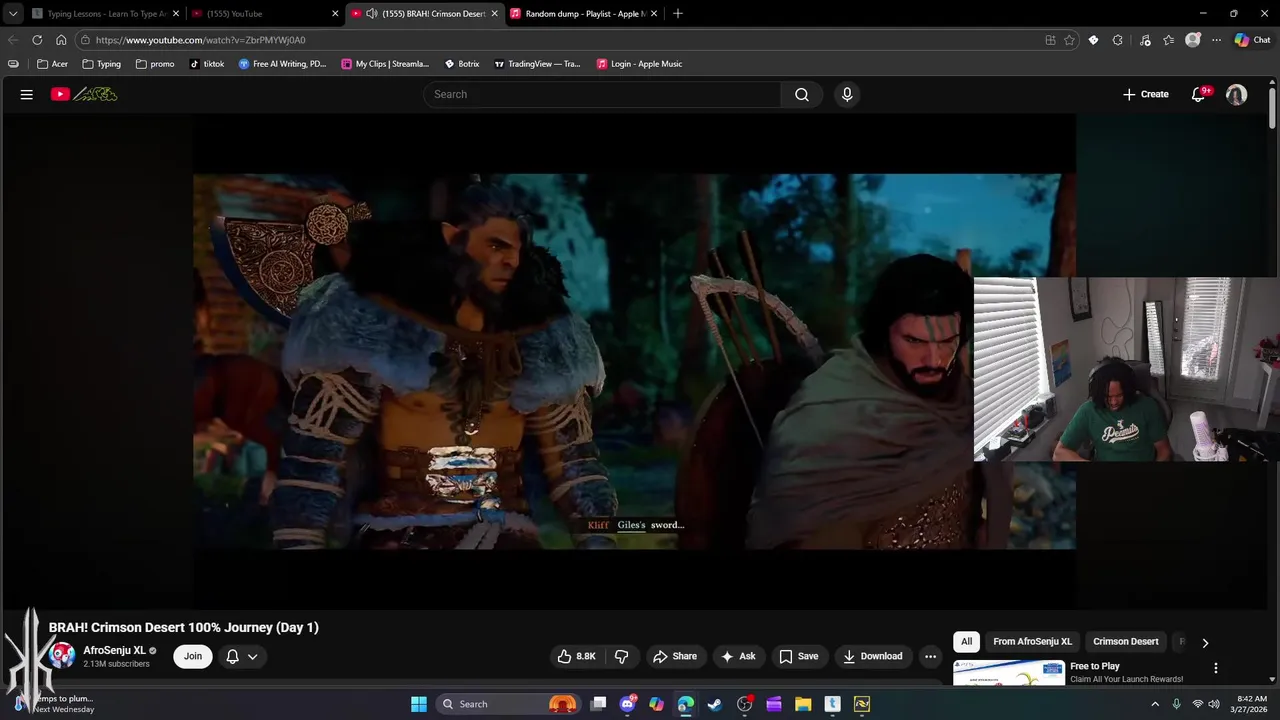Screen dimensions: 1280x720
Task: Open the Windows Start menu
Action: click(419, 704)
